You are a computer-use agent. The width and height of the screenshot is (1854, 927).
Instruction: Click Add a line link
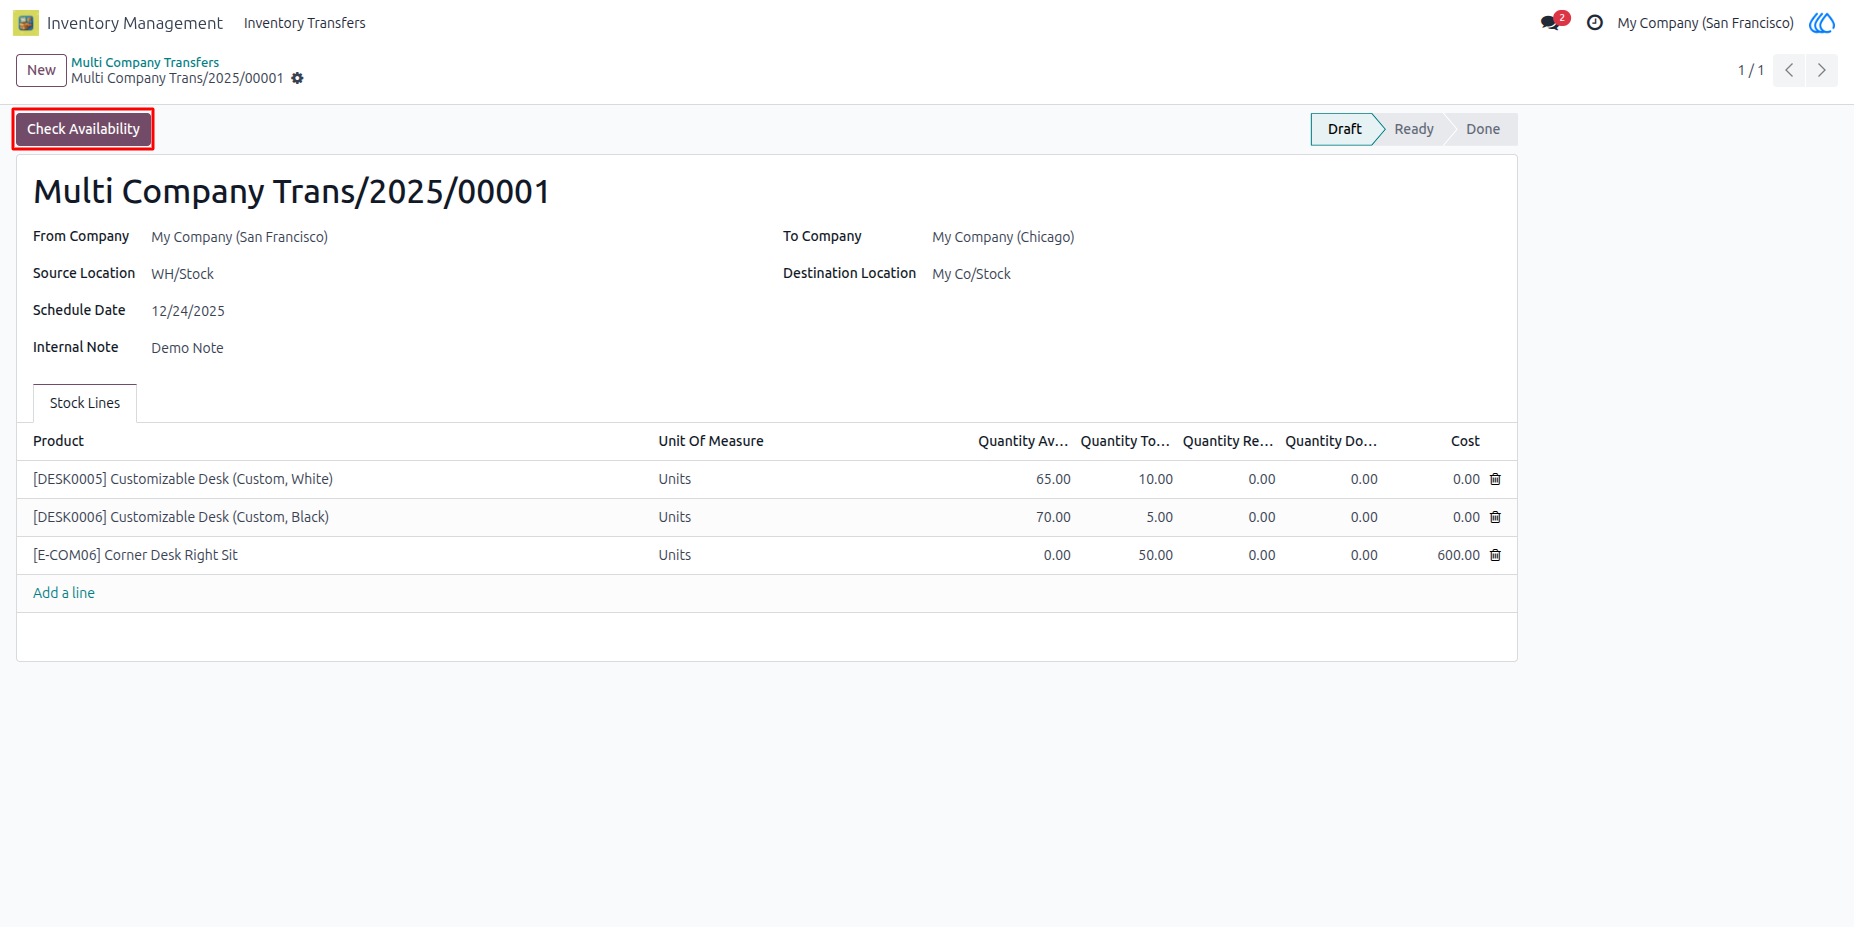click(64, 593)
